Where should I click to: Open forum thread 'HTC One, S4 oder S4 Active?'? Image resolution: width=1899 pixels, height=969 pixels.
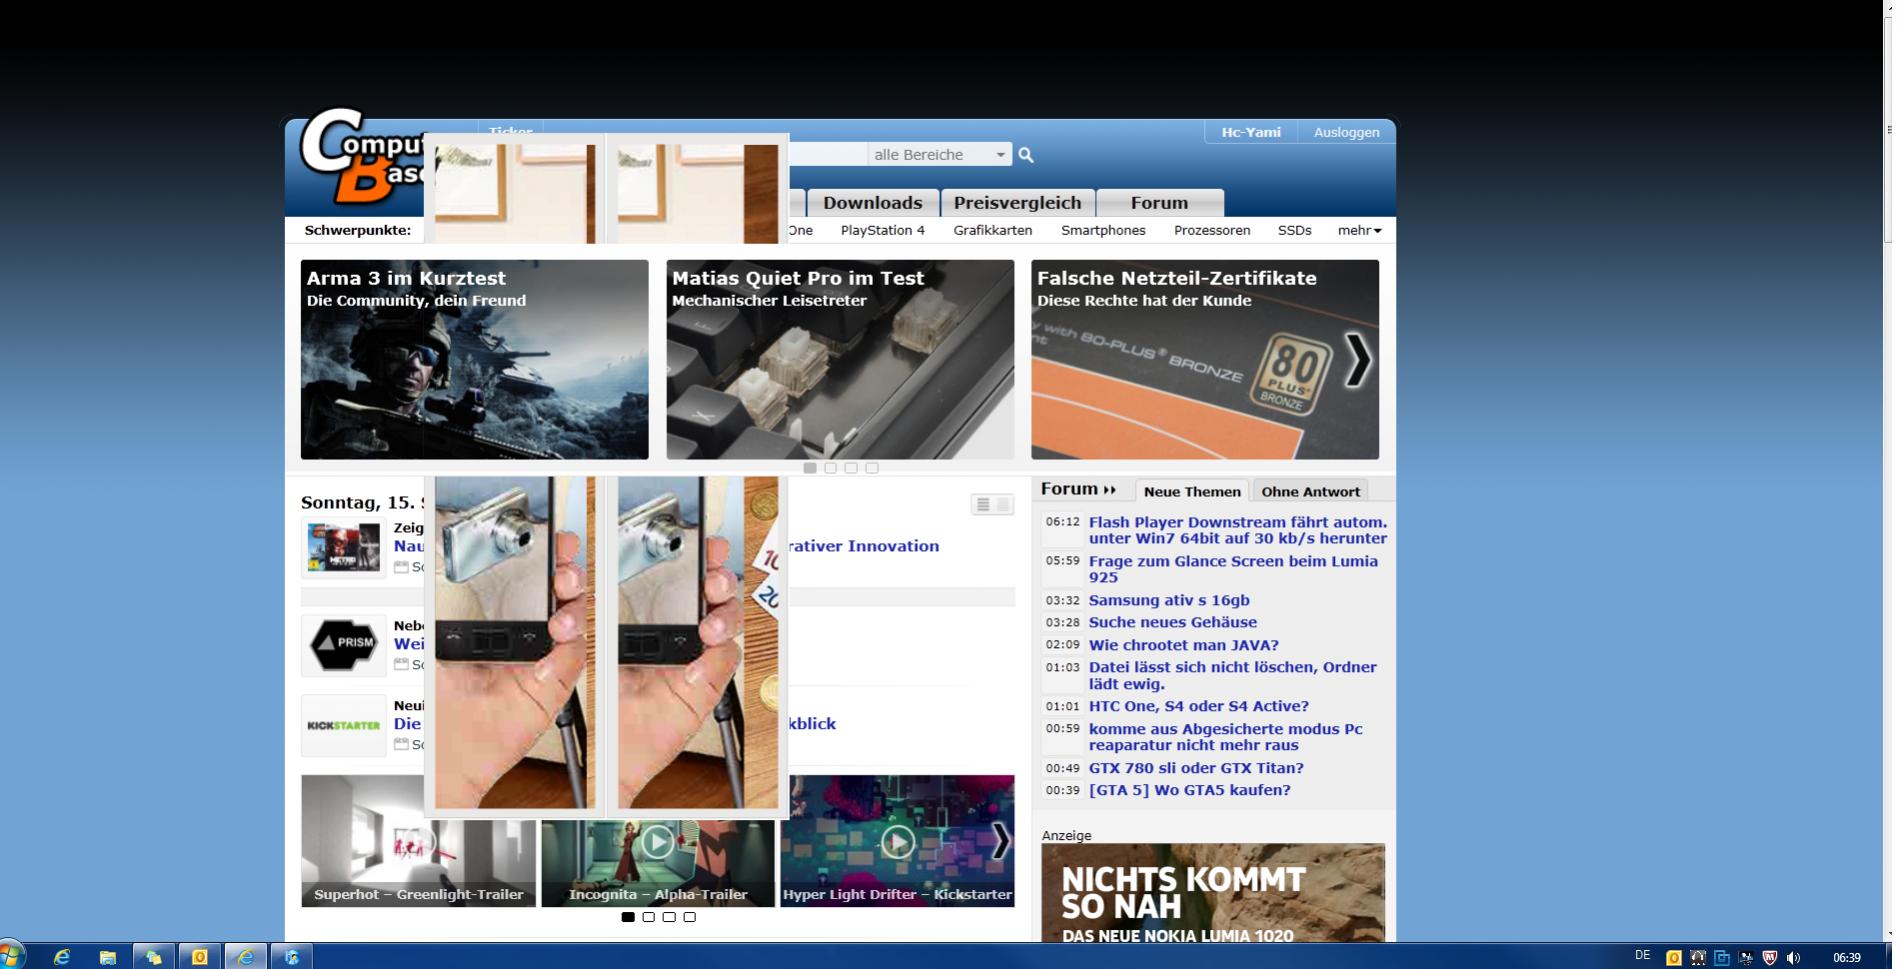click(1199, 706)
